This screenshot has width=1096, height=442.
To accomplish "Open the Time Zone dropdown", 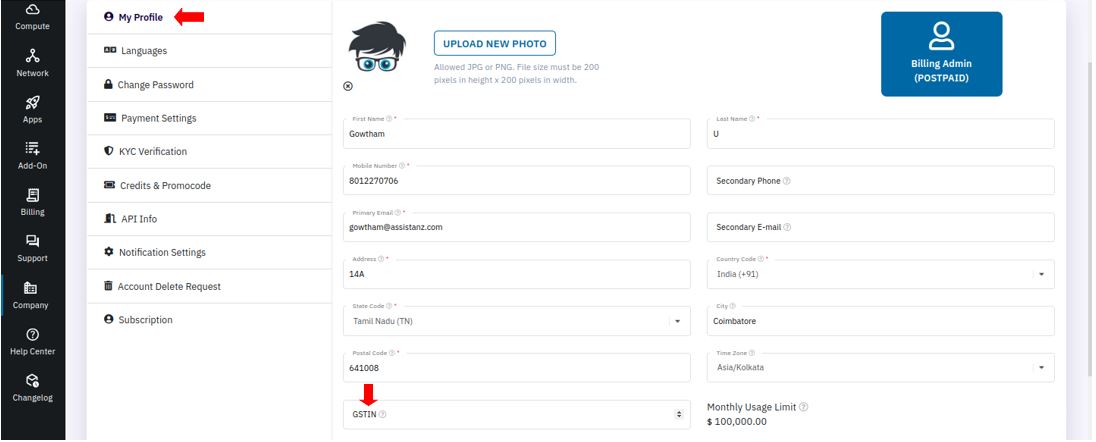I will (1041, 368).
